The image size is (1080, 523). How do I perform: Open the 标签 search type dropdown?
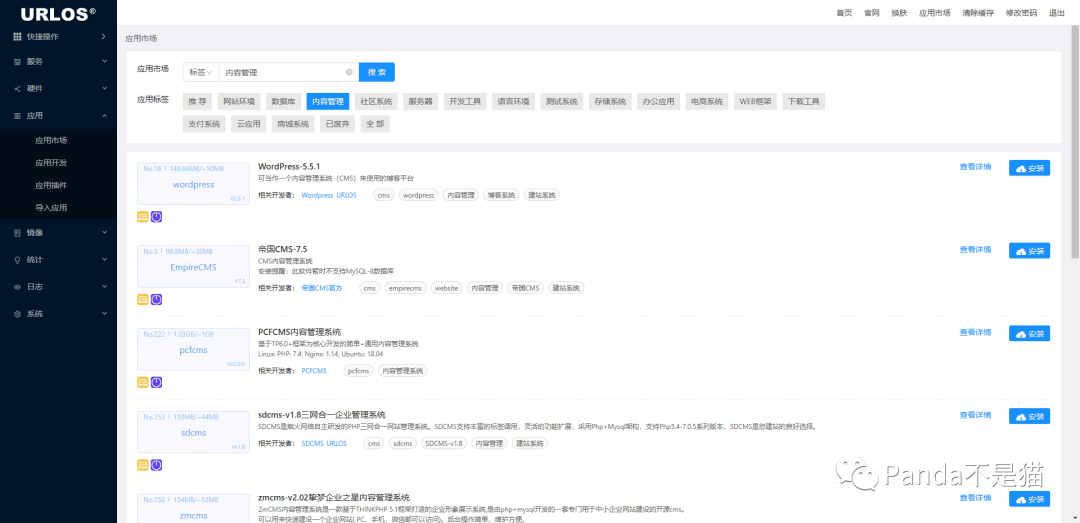[201, 72]
